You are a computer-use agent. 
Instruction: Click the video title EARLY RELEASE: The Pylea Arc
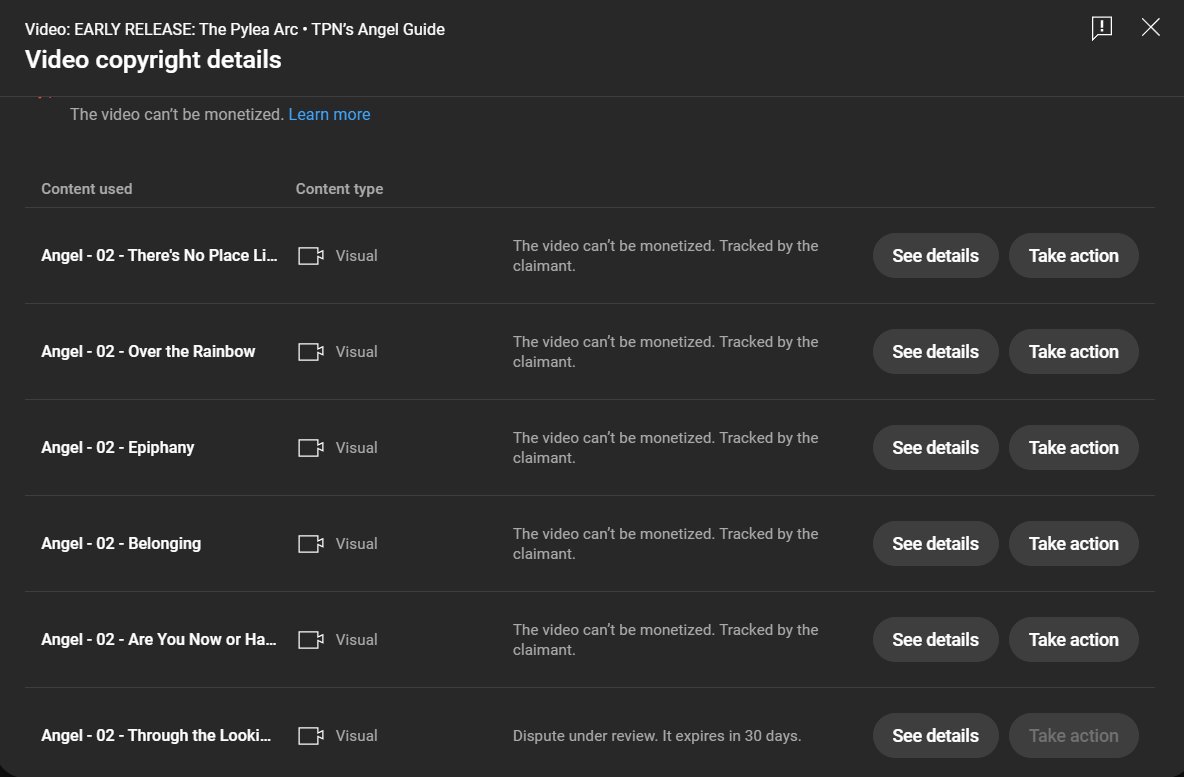click(235, 29)
